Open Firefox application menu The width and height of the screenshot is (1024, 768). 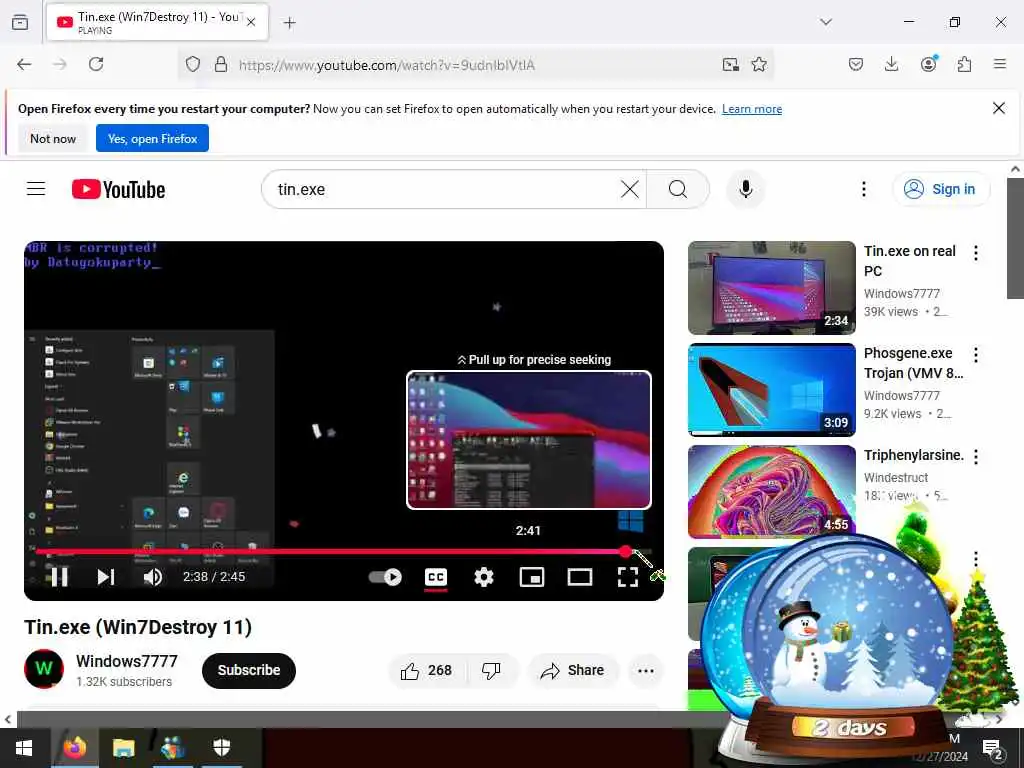click(1000, 64)
